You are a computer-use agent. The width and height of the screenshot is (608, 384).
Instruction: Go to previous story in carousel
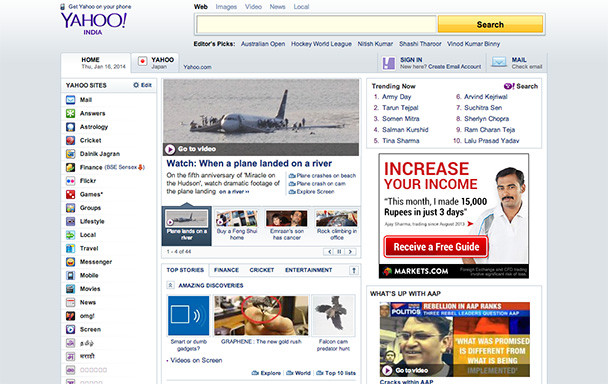(x=329, y=252)
